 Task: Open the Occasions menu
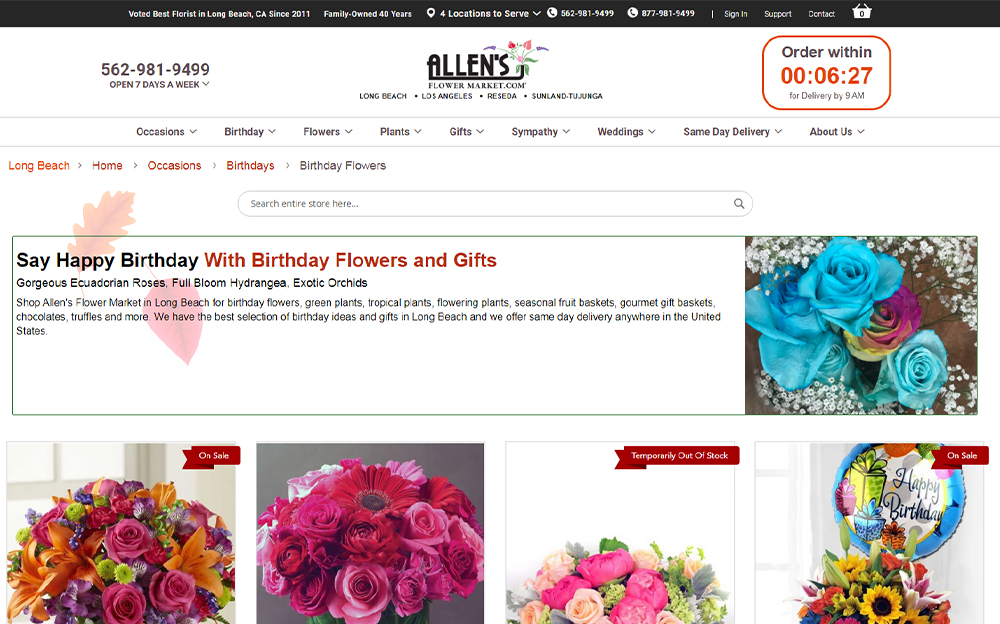[166, 131]
